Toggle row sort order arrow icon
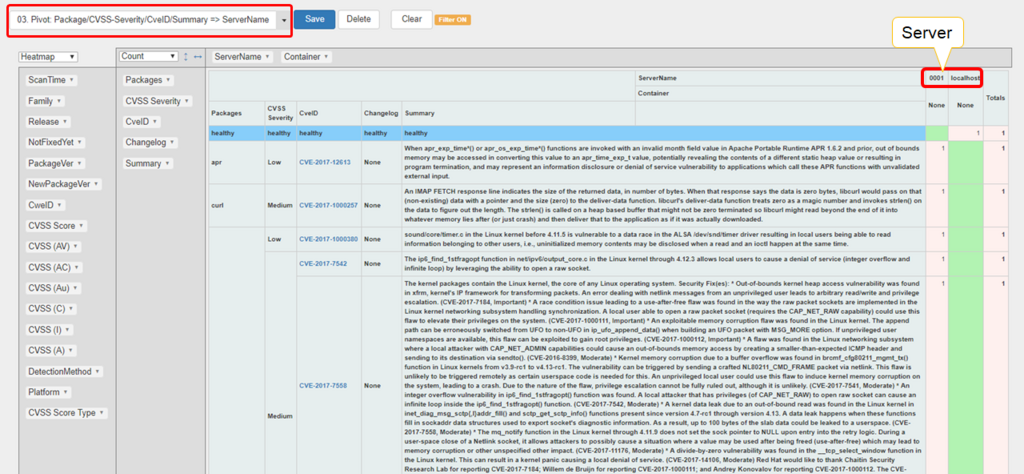Viewport: 1024px width, 474px height. pyautogui.click(x=186, y=57)
